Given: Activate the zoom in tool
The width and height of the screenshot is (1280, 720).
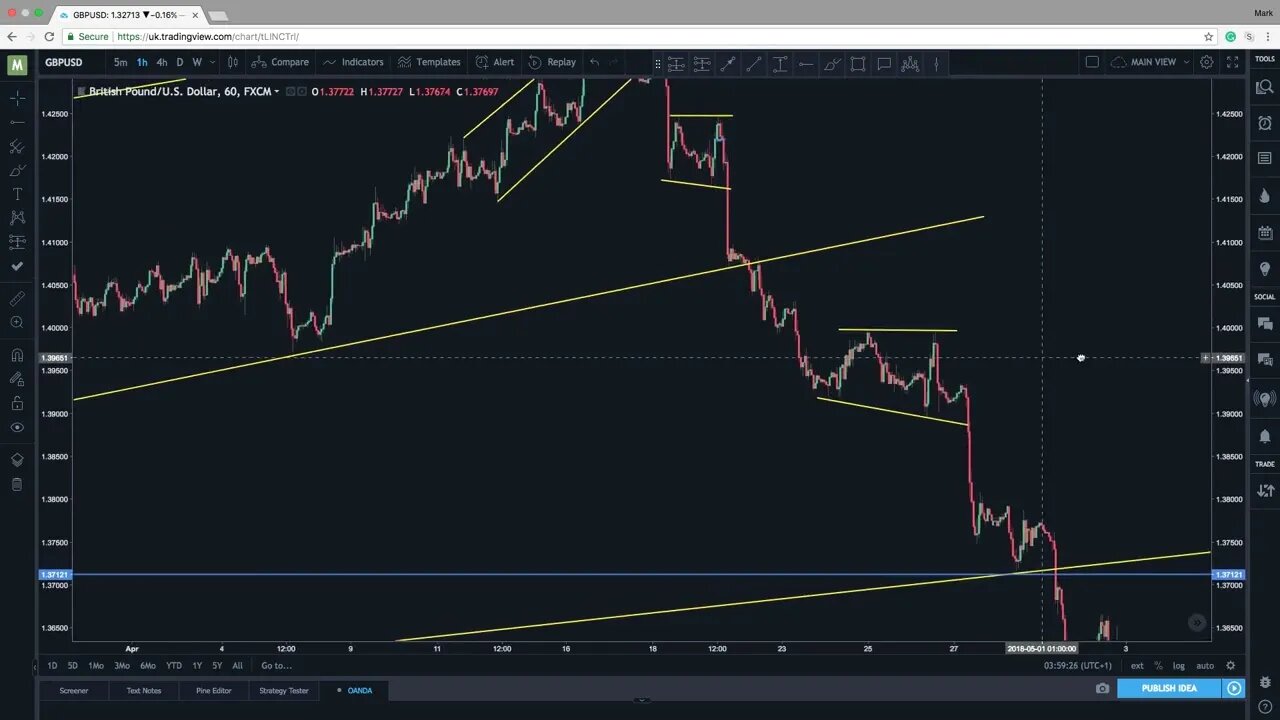Looking at the screenshot, I should coord(17,322).
